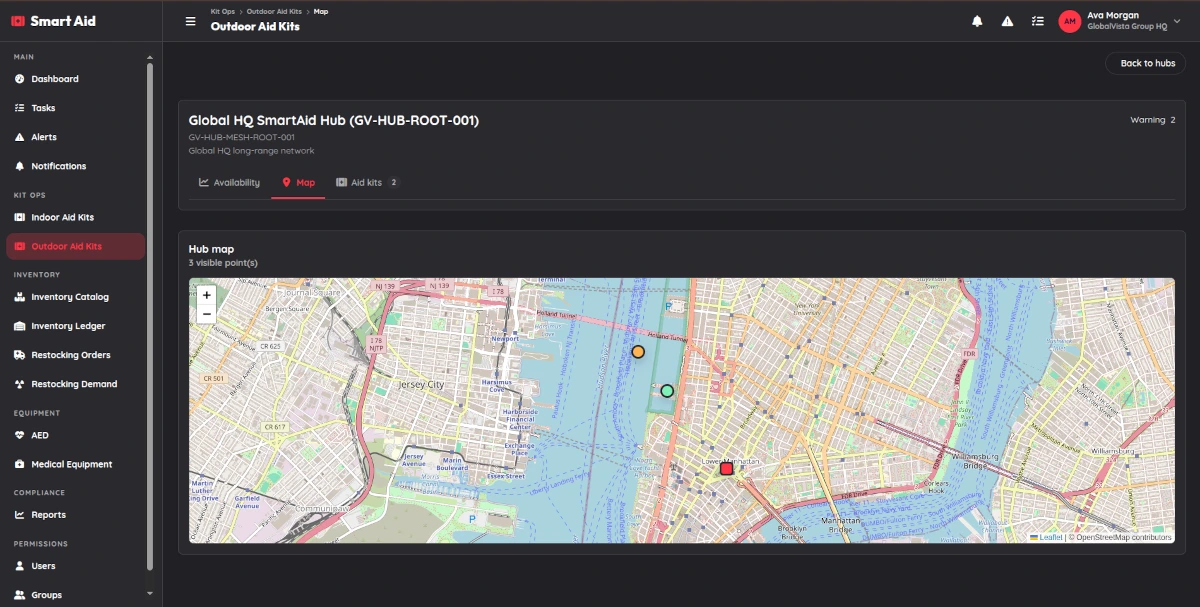Click the AM user avatar
The width and height of the screenshot is (1200, 607).
1069,21
